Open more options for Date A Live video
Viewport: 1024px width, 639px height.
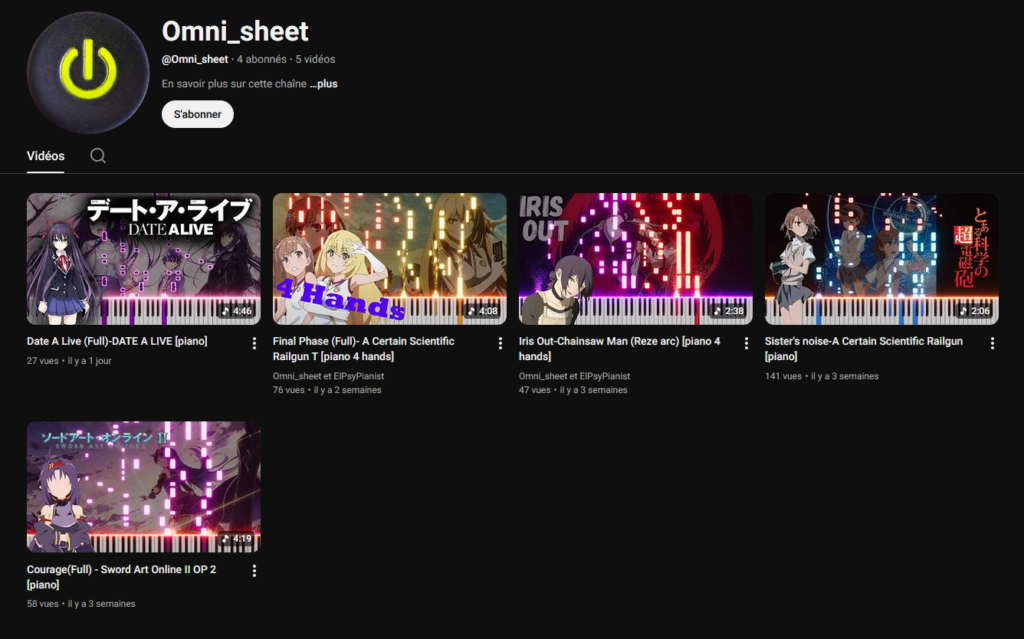(x=254, y=343)
